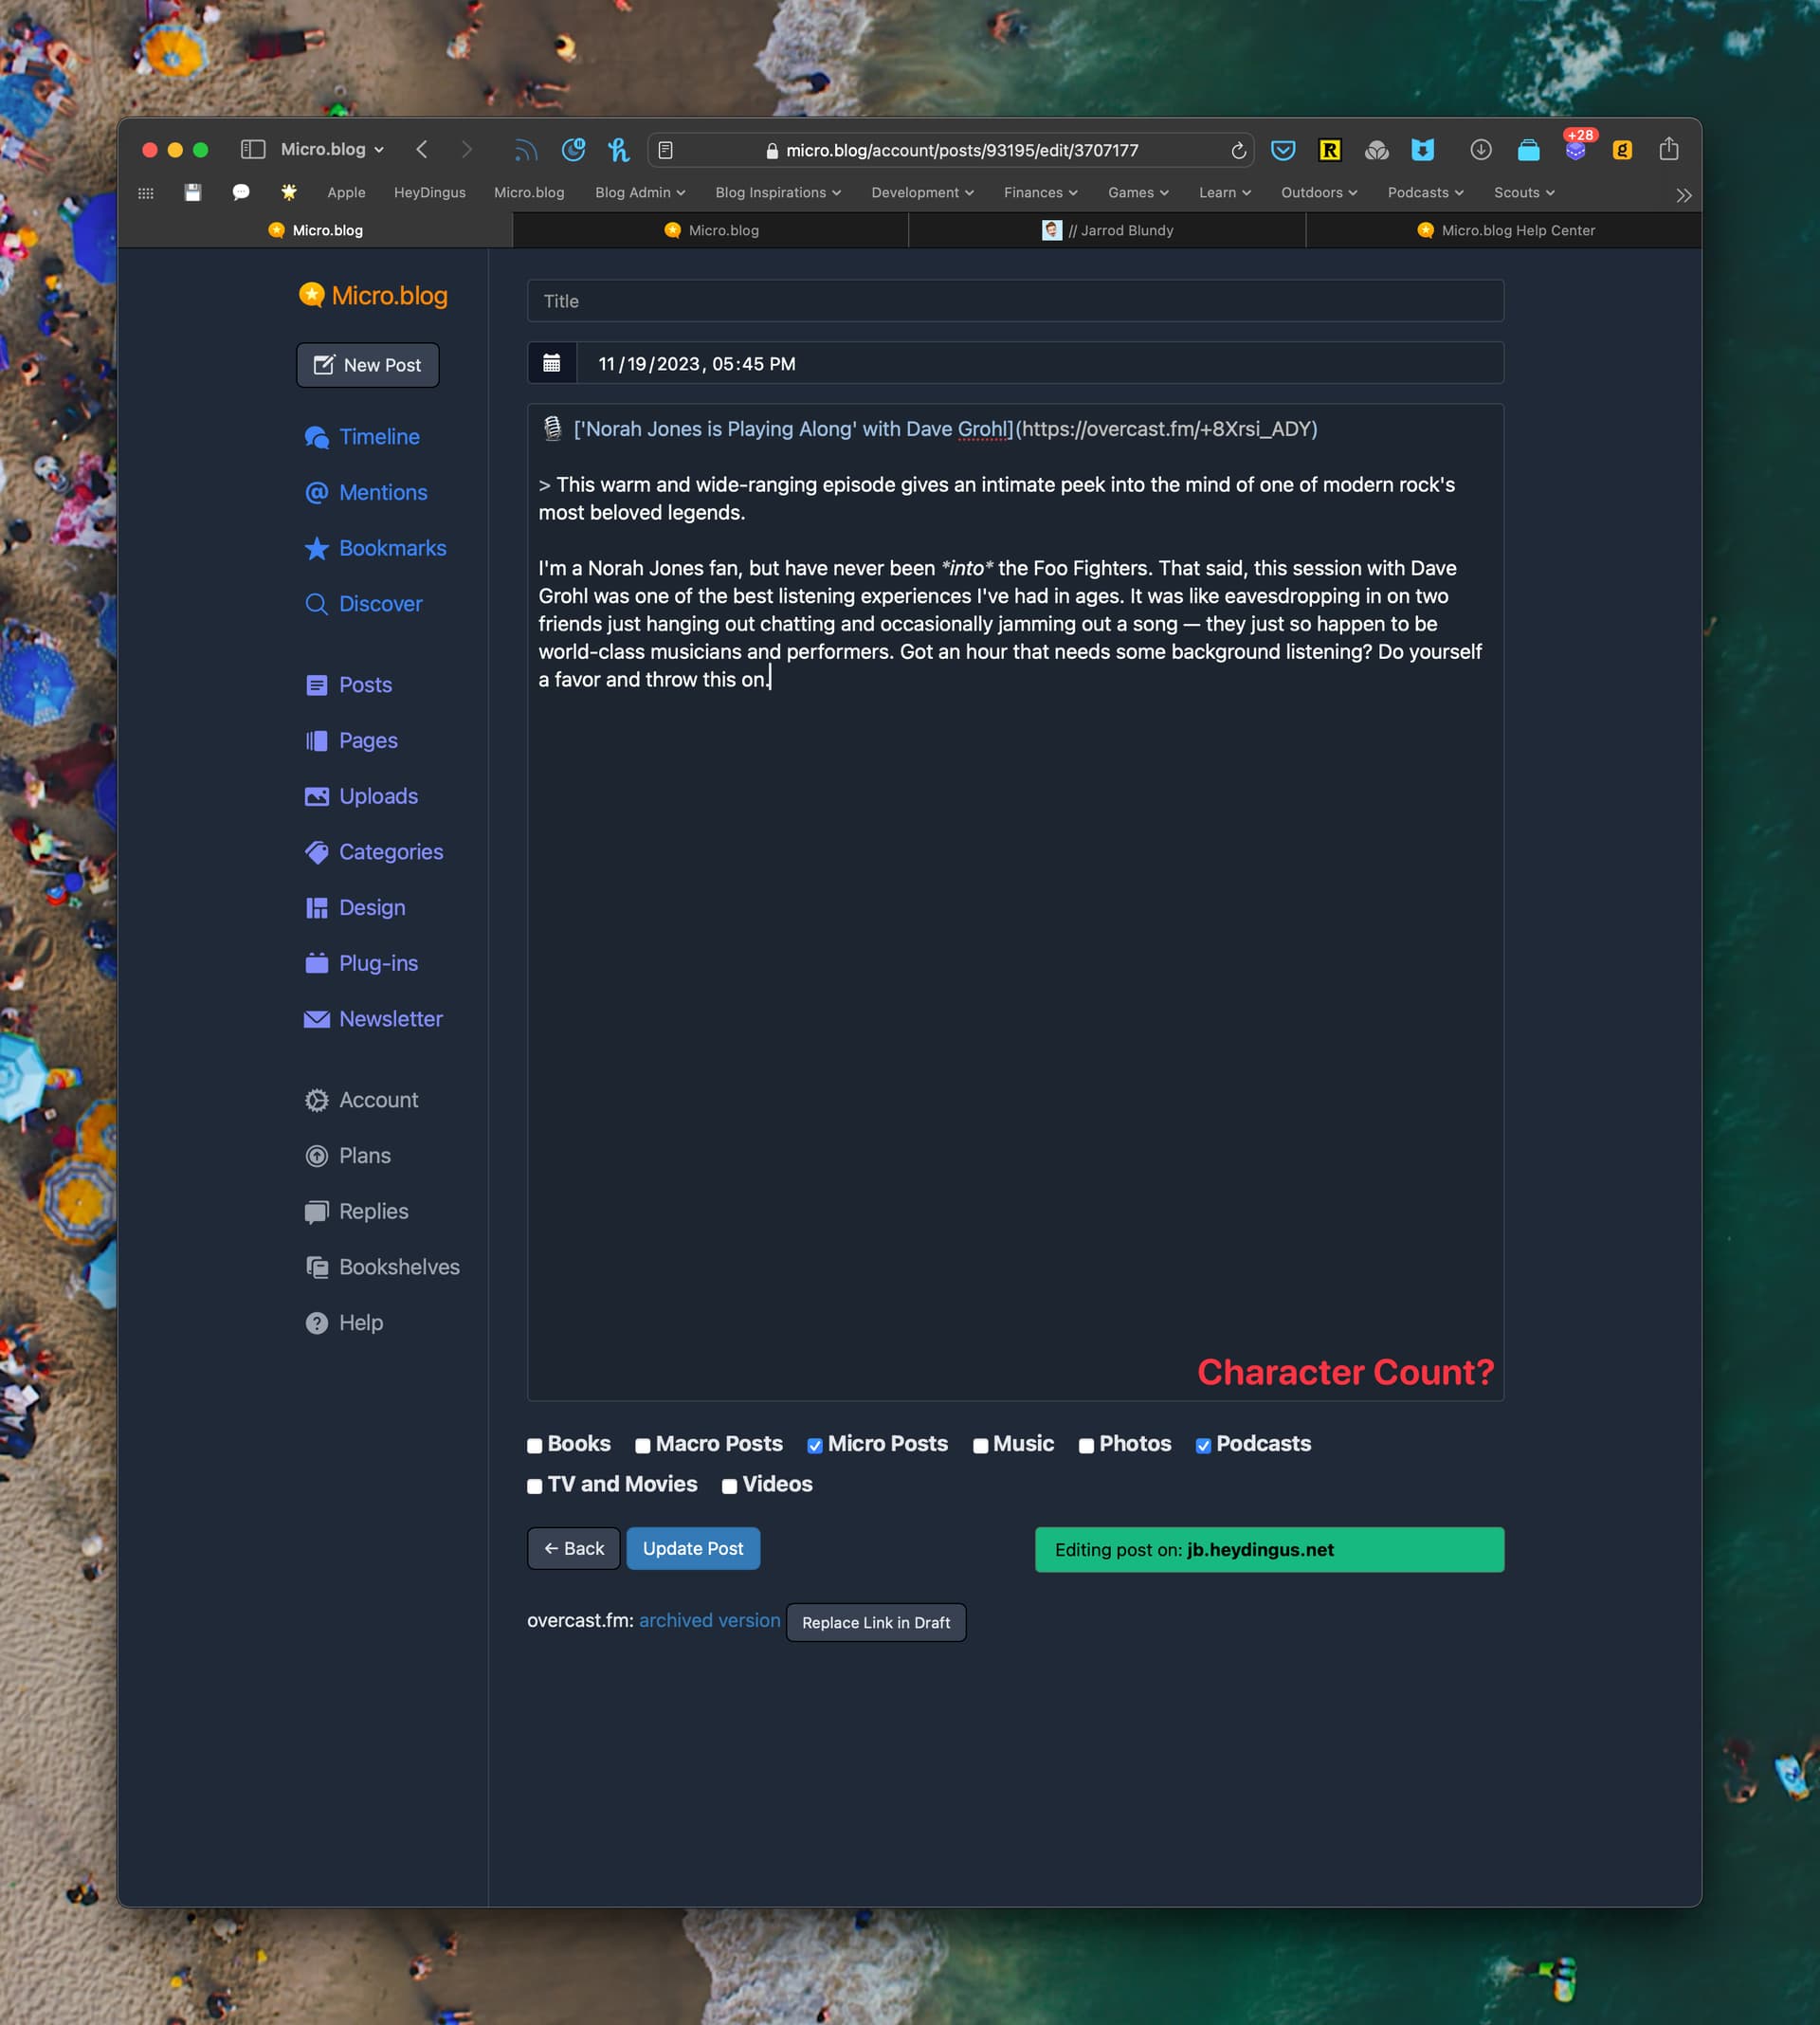Check the Music category checkbox
Image resolution: width=1820 pixels, height=2025 pixels.
(981, 1446)
